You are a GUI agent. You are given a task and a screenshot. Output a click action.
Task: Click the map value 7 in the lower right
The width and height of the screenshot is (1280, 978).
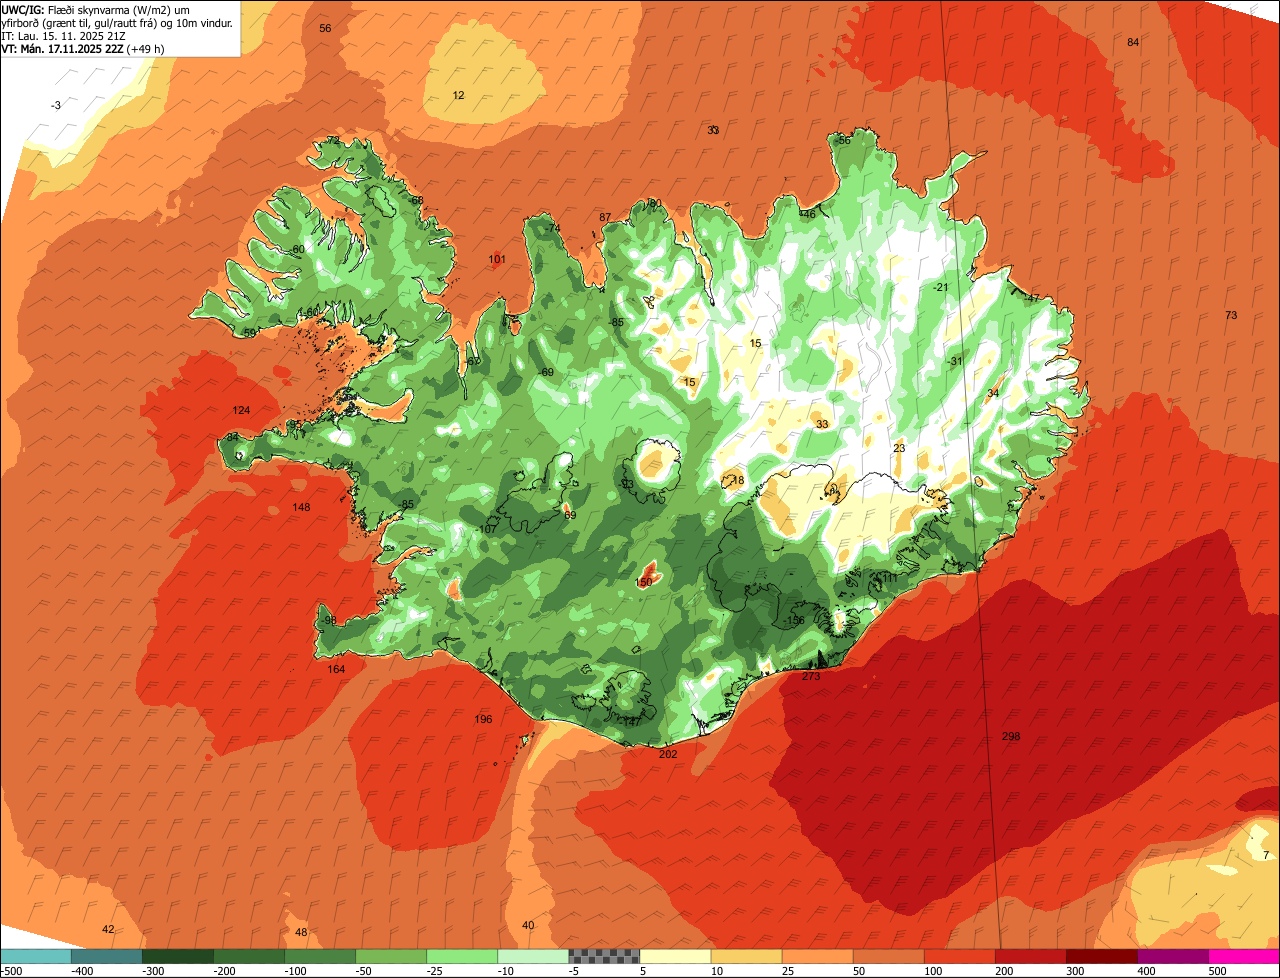coord(1265,855)
